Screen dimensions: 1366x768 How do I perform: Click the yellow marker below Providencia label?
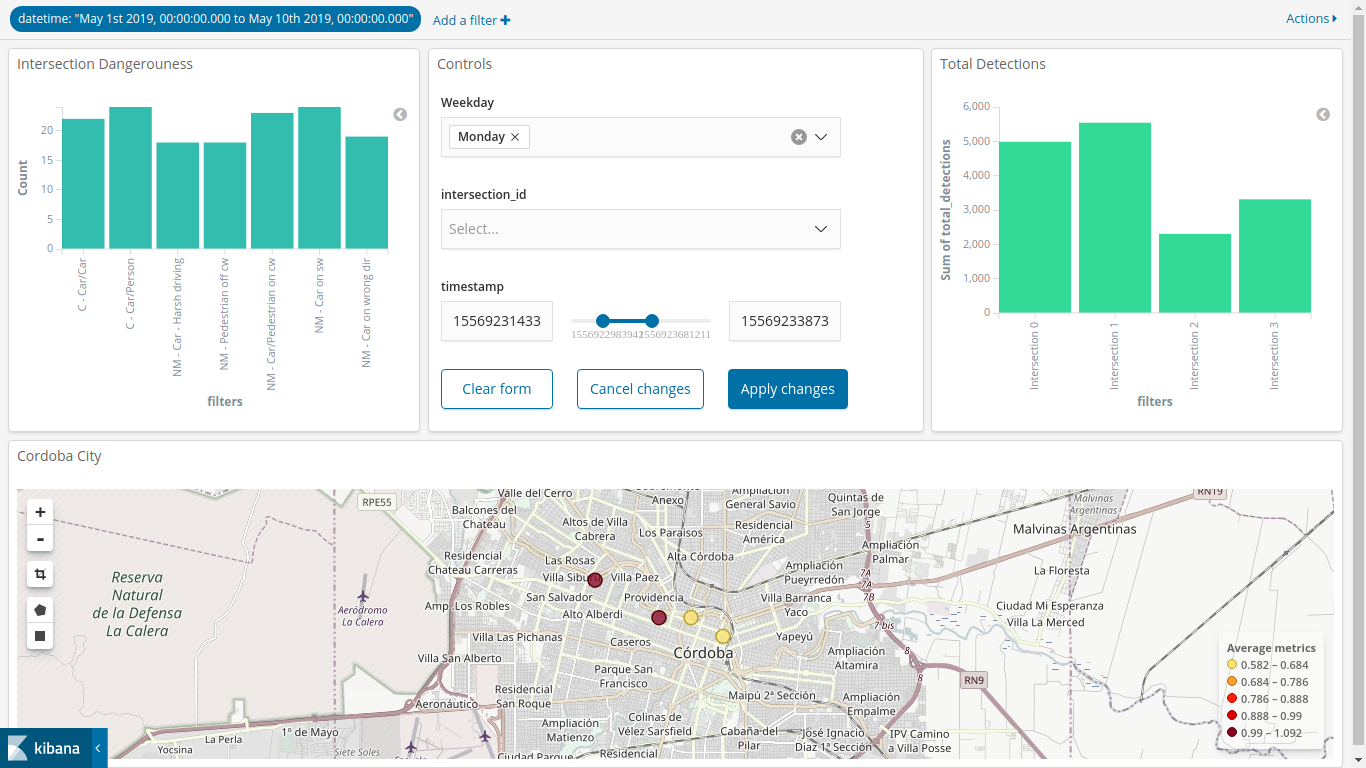[x=691, y=618]
